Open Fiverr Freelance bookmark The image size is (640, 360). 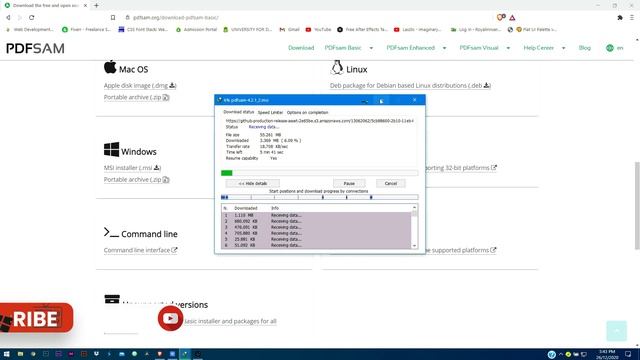point(86,29)
